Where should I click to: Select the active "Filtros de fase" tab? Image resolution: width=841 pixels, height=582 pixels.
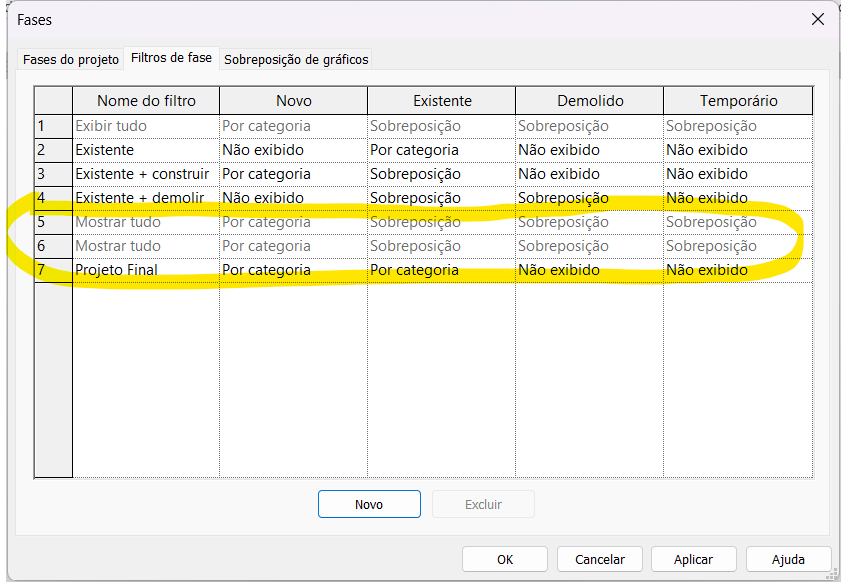[x=171, y=58]
